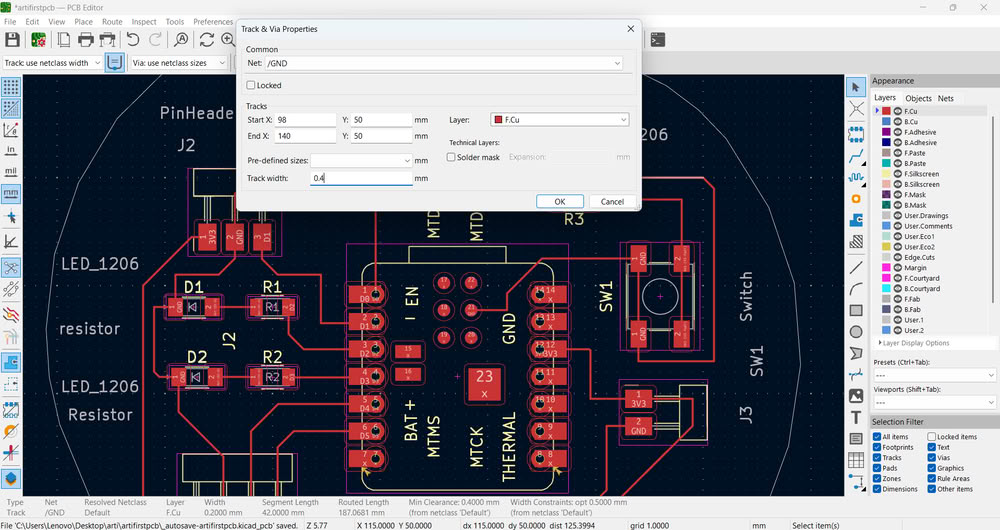Screen dimensions: 1000x530
Task: Click the Refresh icon in the toolbar
Action: point(206,40)
